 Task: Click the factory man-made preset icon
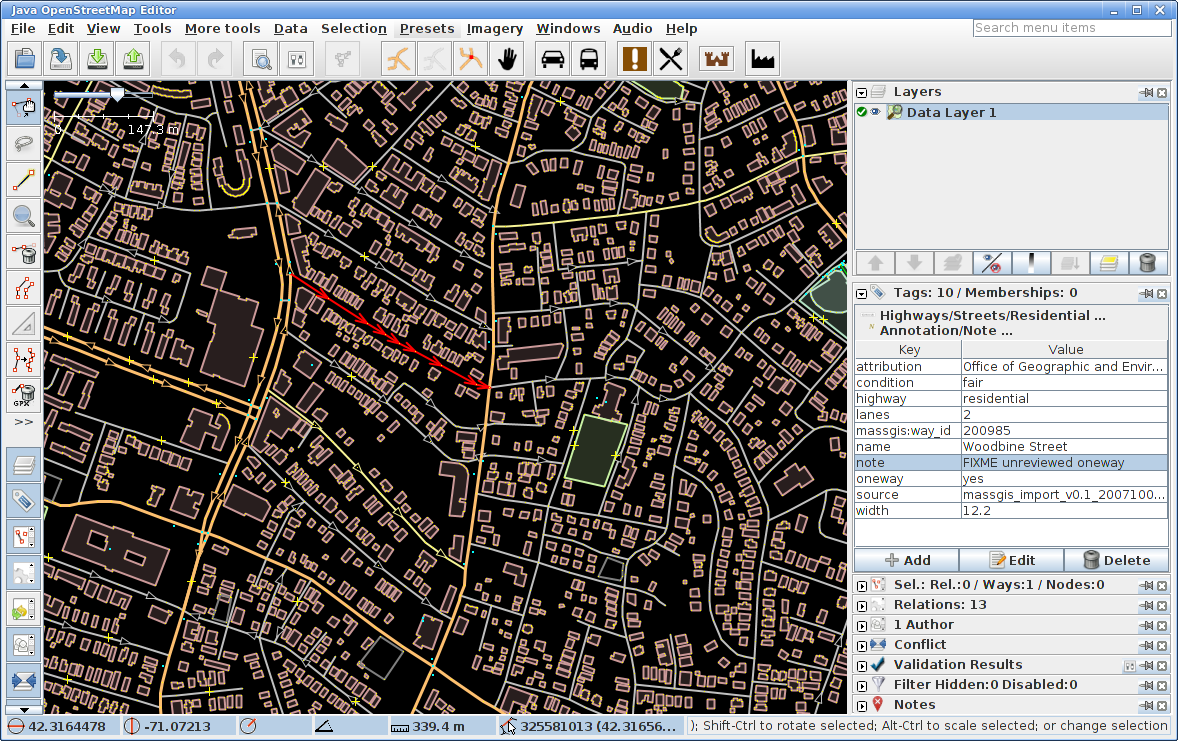click(x=762, y=59)
